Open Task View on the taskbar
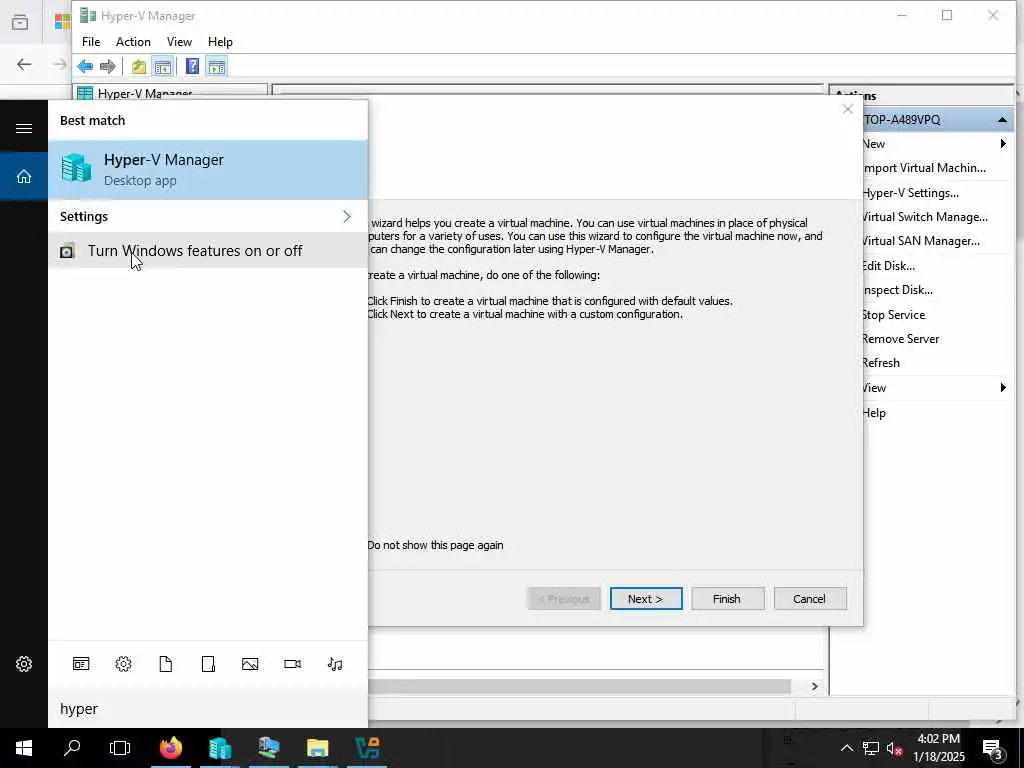 pyautogui.click(x=120, y=748)
